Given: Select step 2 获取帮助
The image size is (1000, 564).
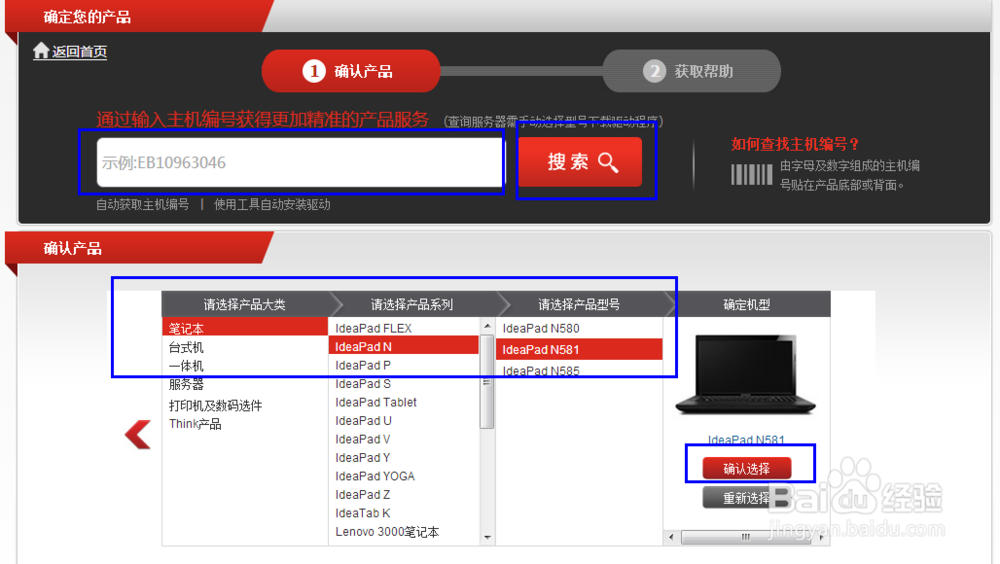Looking at the screenshot, I should 691,71.
